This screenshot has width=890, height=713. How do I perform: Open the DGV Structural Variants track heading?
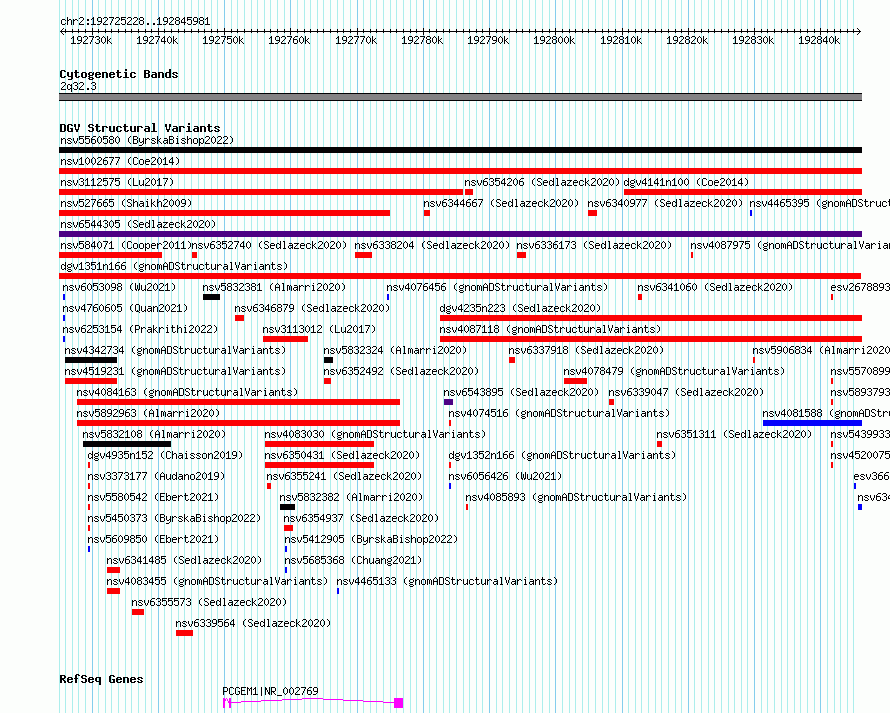click(x=140, y=128)
